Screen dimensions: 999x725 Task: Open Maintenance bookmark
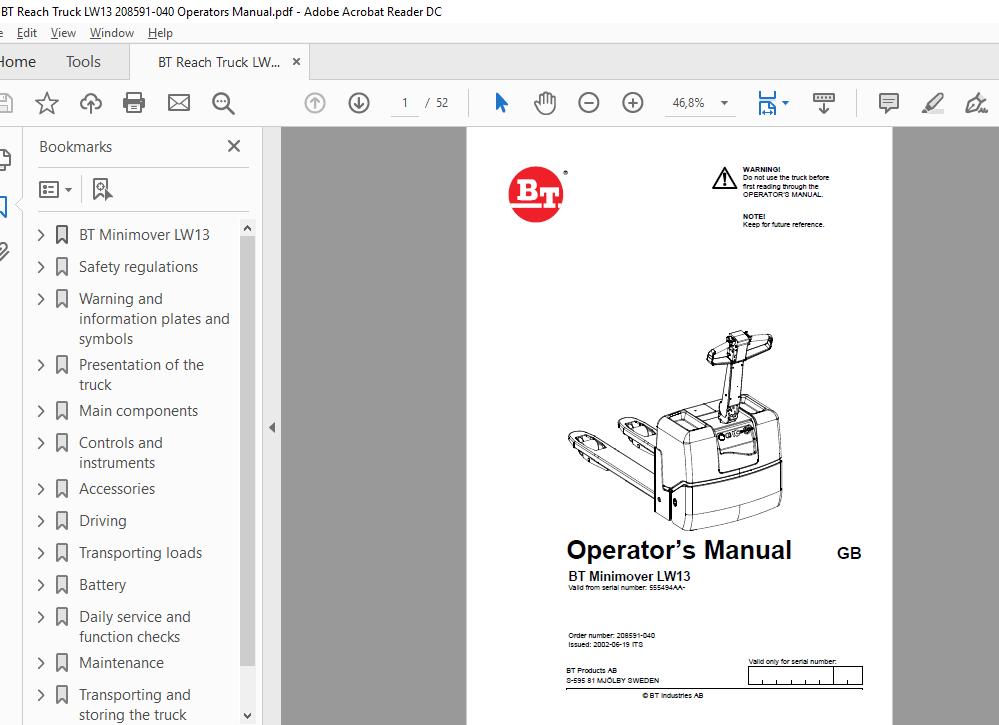[121, 663]
